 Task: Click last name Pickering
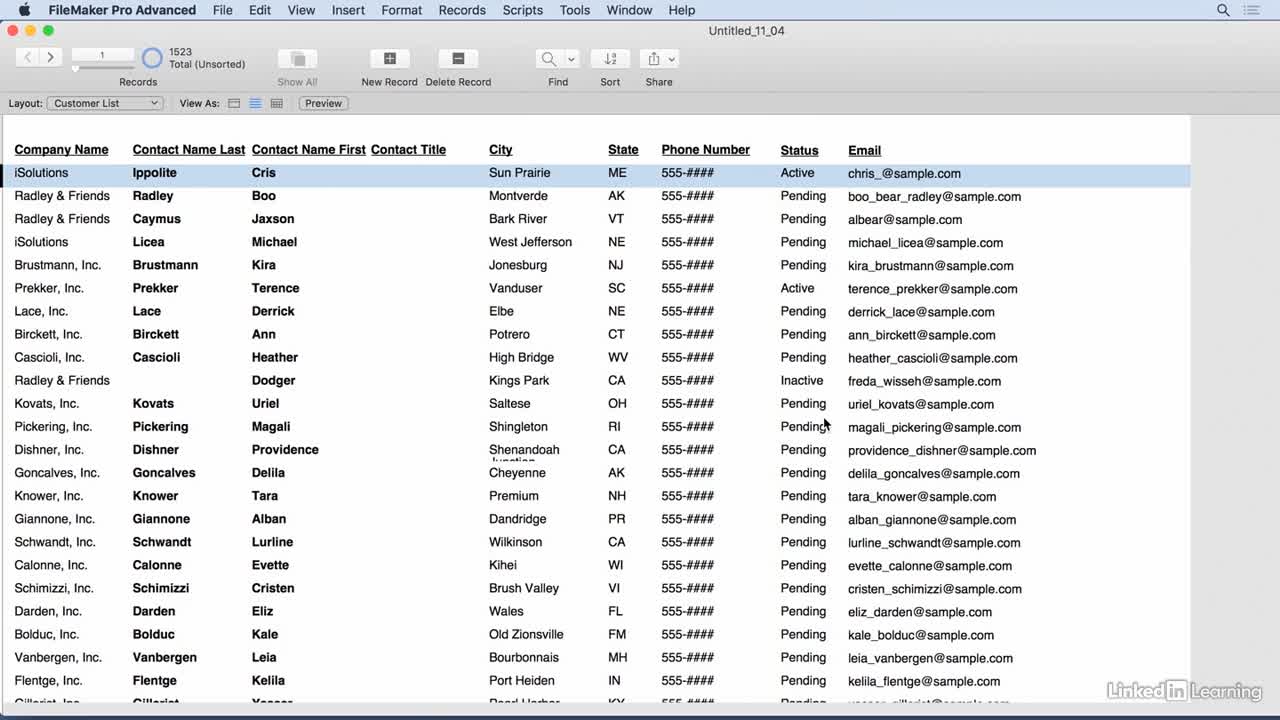click(x=161, y=427)
